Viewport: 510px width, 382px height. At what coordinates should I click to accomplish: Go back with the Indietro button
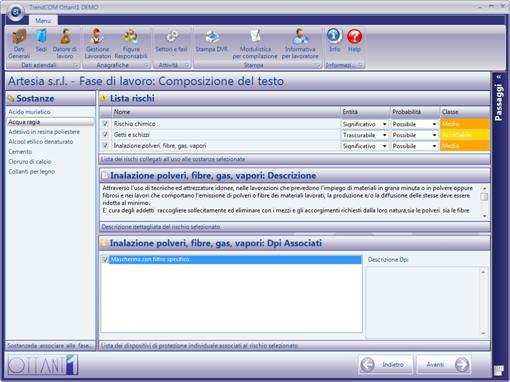tap(386, 365)
